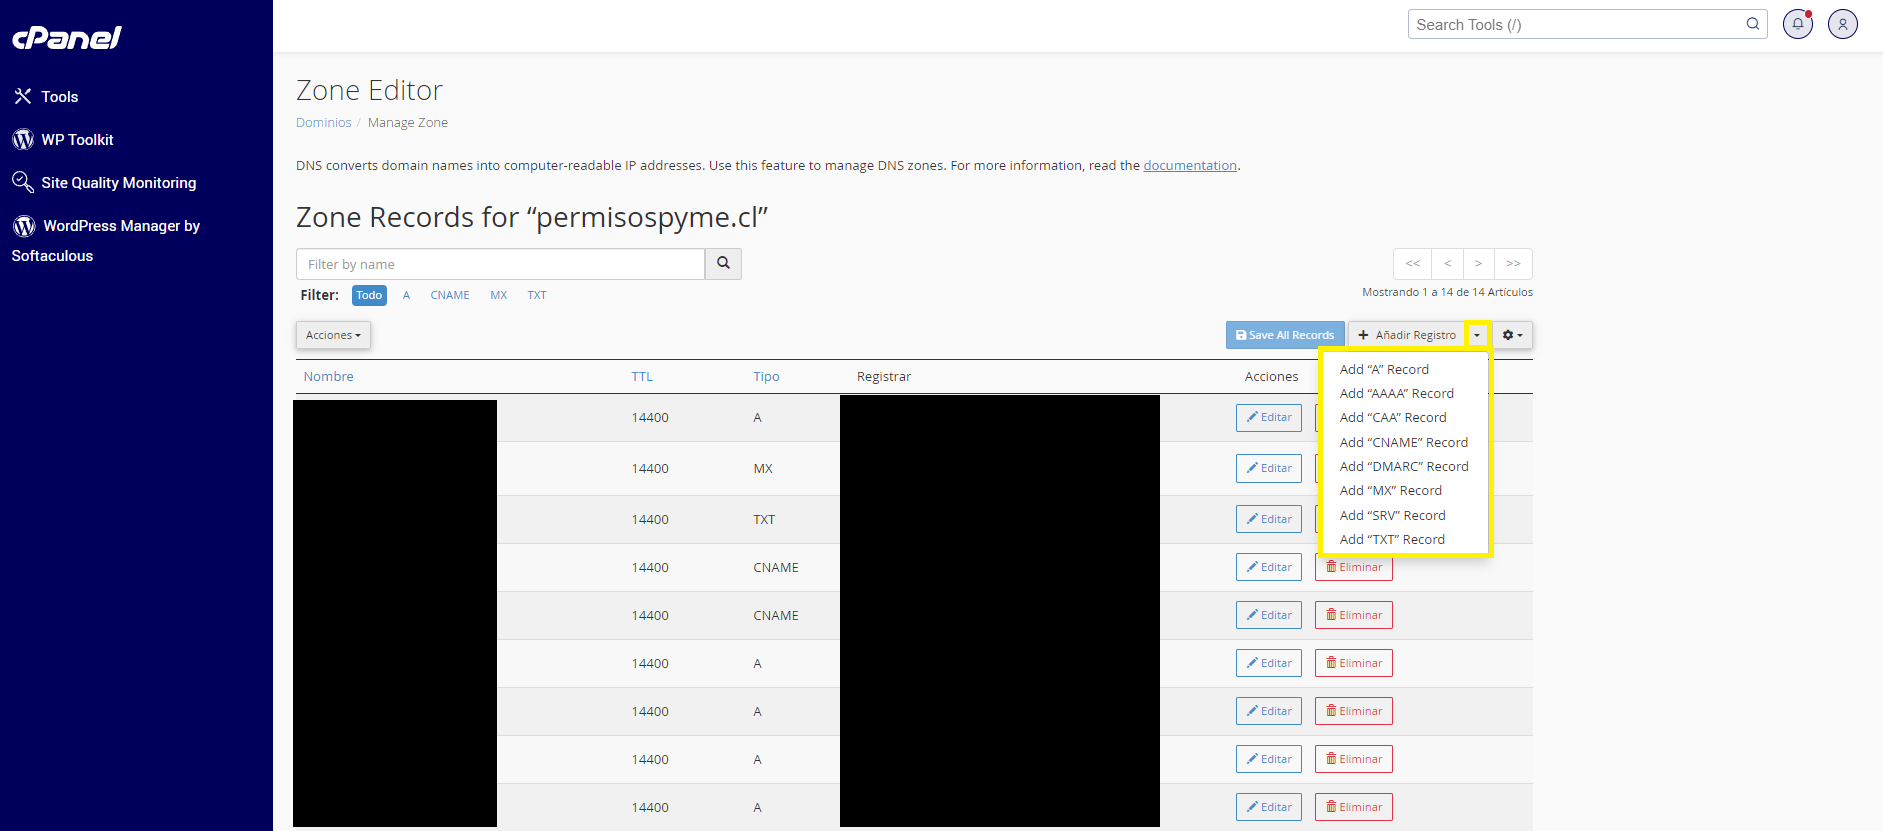Screen dimensions: 1883x831
Task: Click the cPanel logo
Action: 66,38
